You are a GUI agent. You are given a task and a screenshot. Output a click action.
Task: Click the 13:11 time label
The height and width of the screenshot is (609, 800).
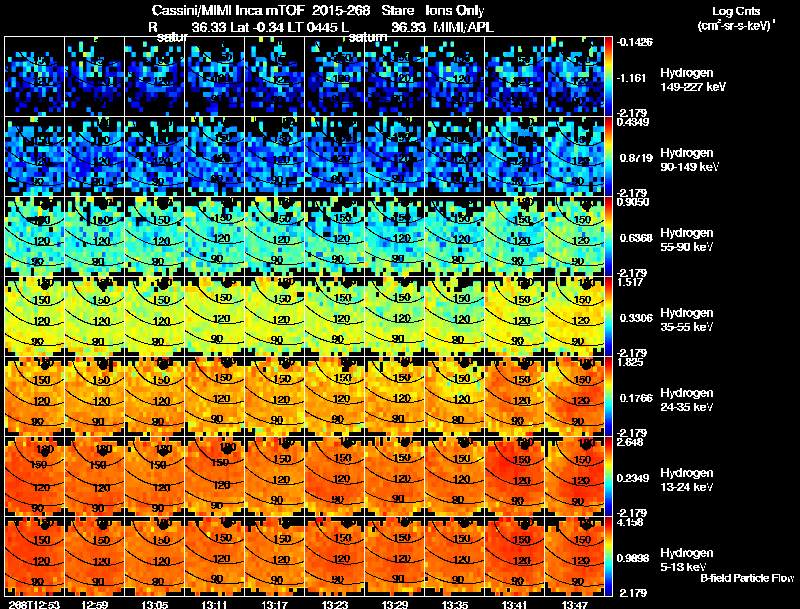214,605
